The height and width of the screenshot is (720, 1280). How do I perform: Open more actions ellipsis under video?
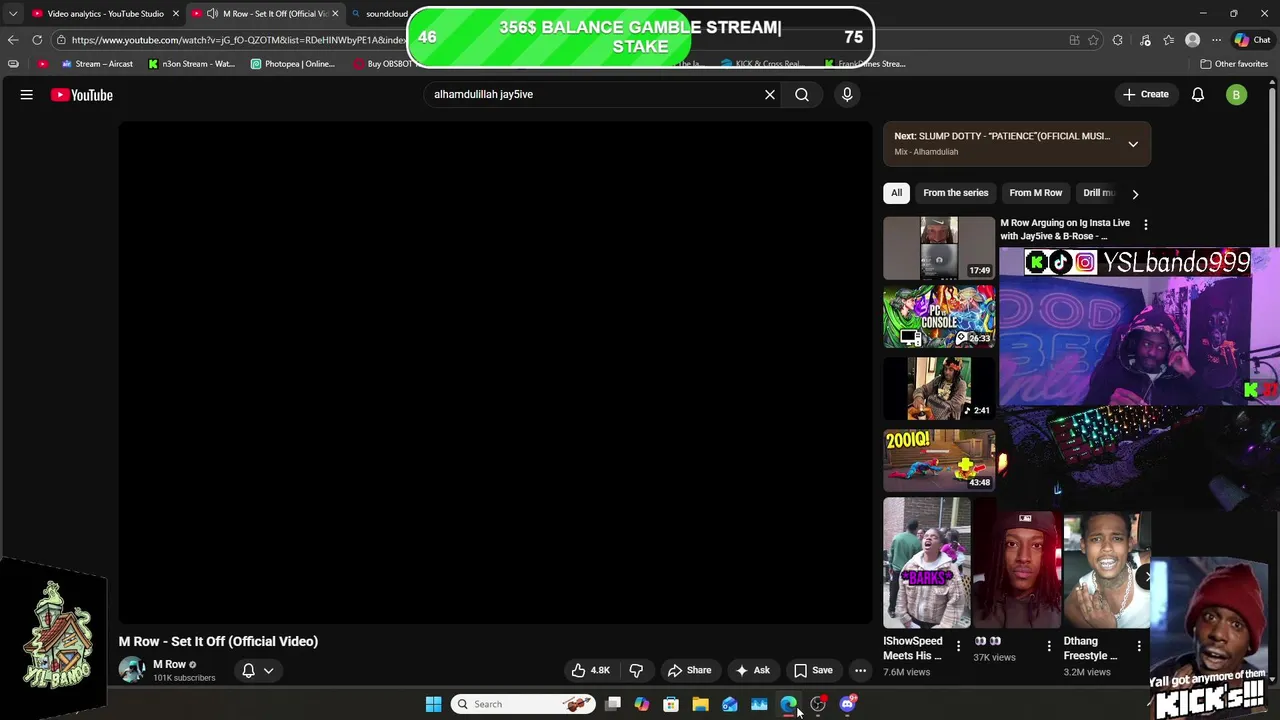860,671
